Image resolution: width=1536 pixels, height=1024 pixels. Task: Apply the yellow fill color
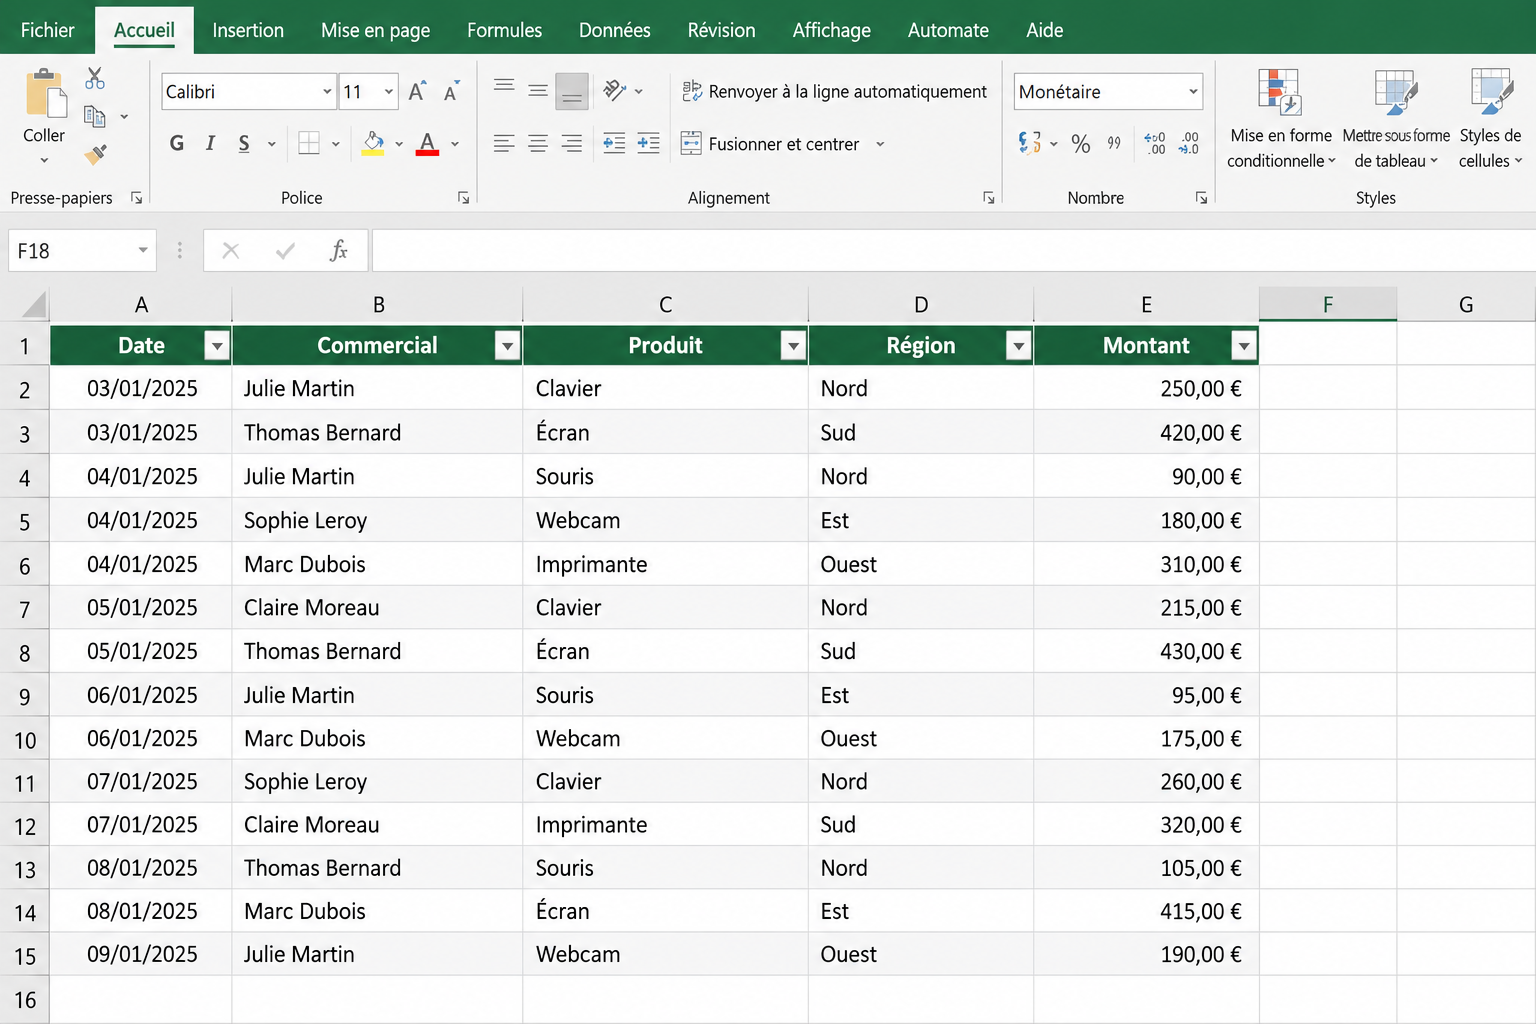[x=373, y=144]
